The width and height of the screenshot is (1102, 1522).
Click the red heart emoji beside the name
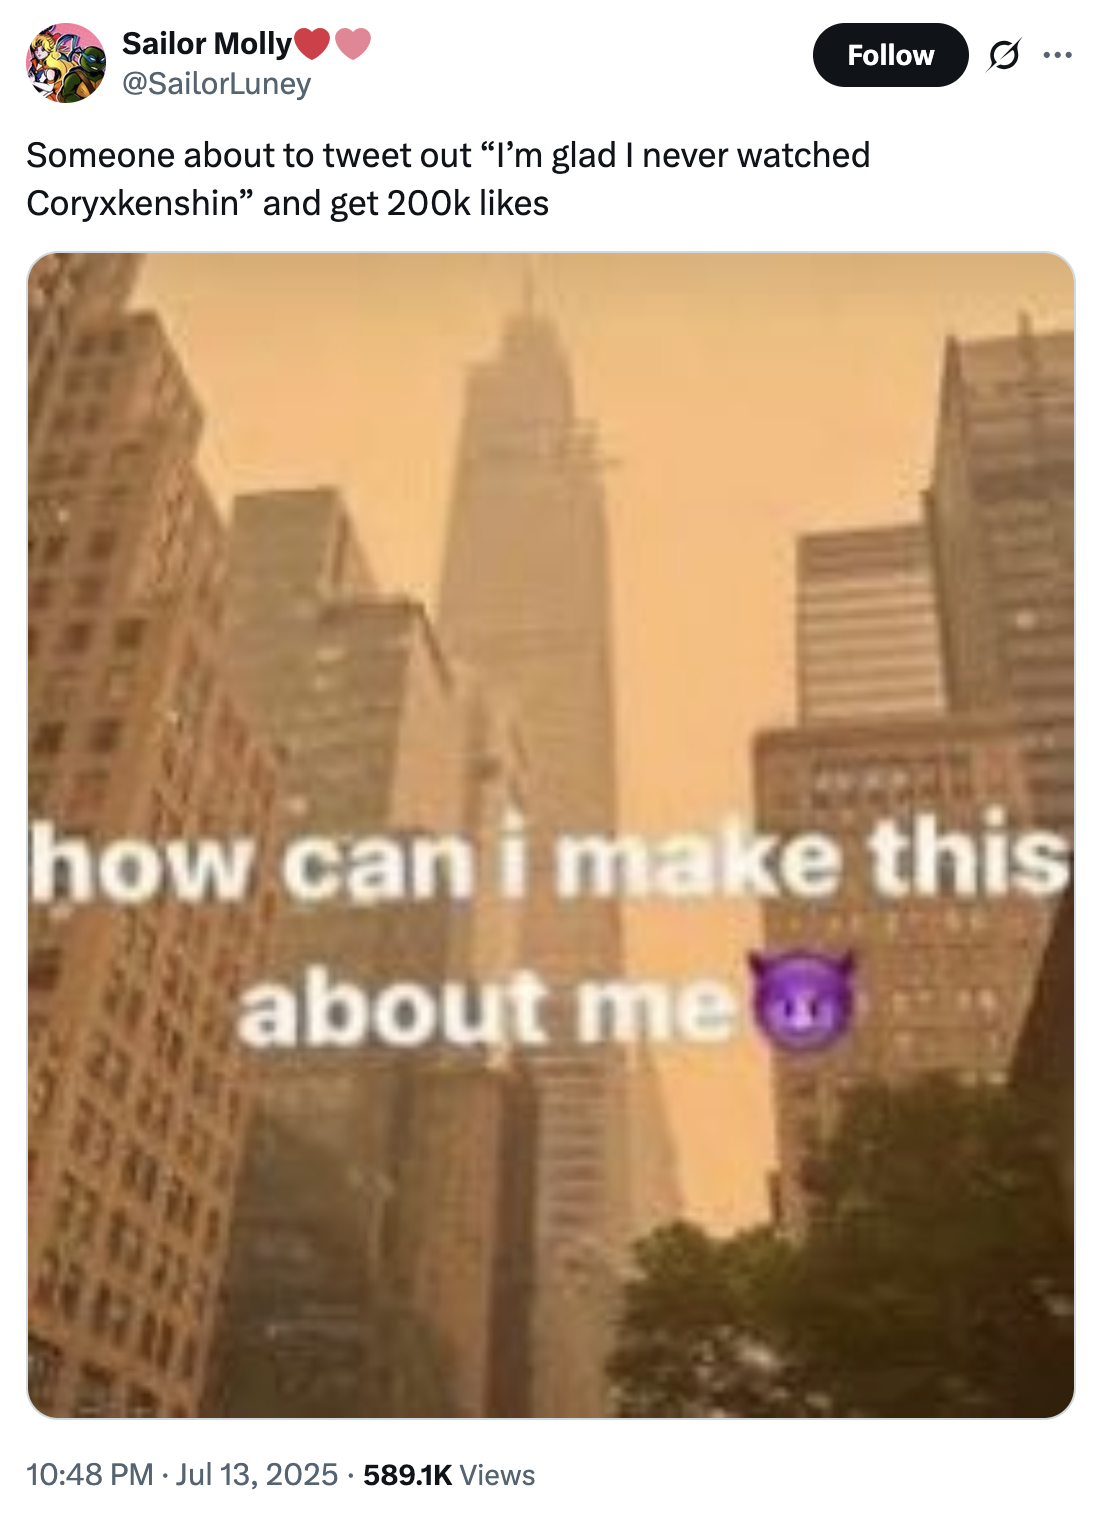312,43
